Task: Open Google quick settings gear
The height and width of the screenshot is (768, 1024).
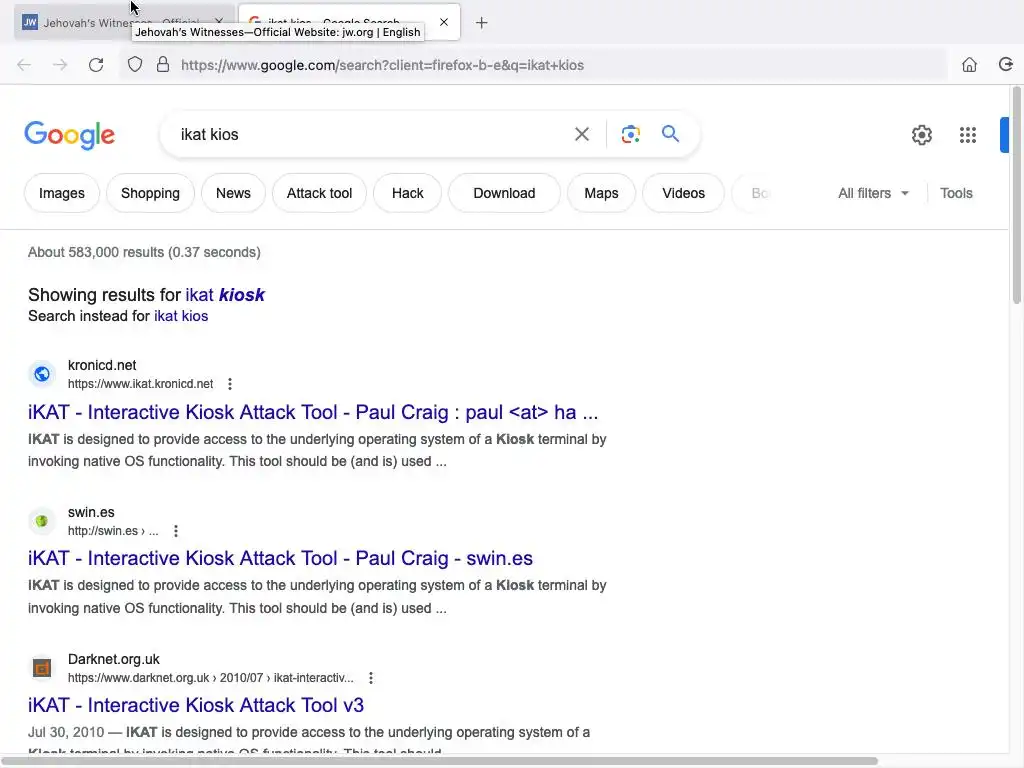Action: tap(921, 135)
